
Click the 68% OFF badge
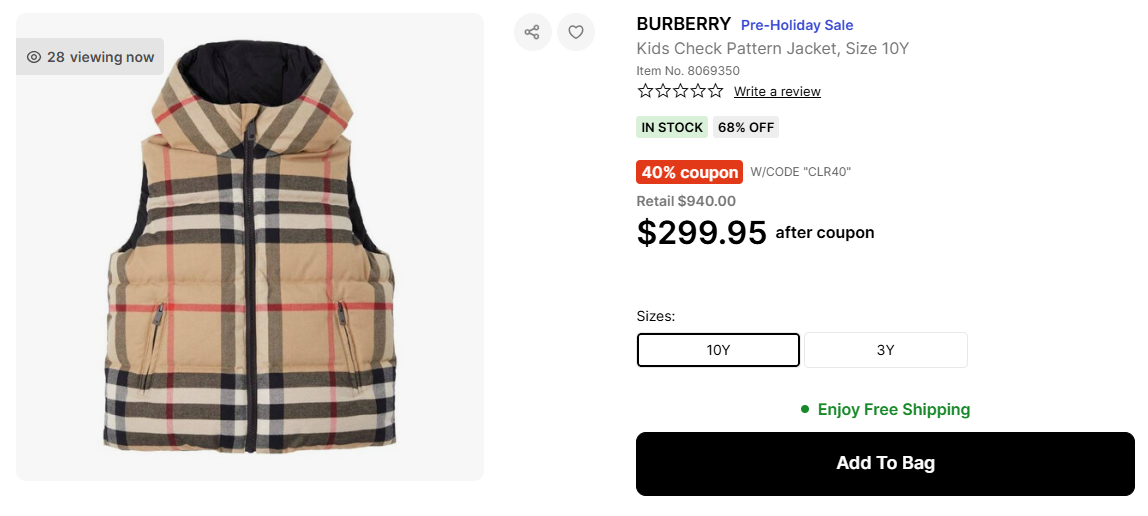(746, 127)
